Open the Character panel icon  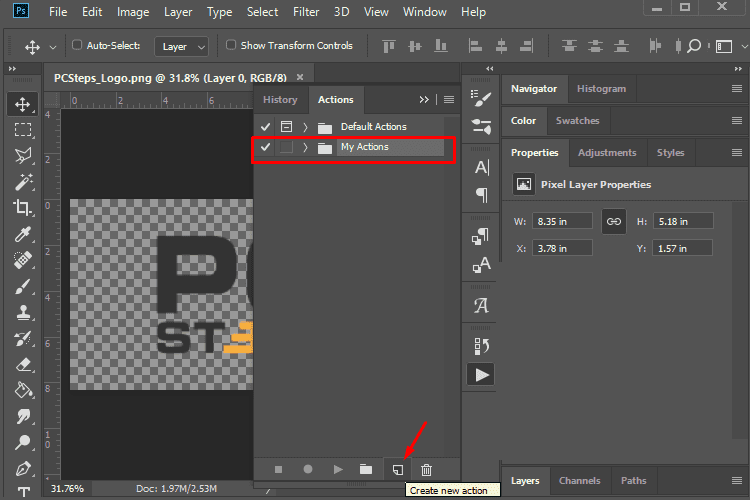click(481, 167)
